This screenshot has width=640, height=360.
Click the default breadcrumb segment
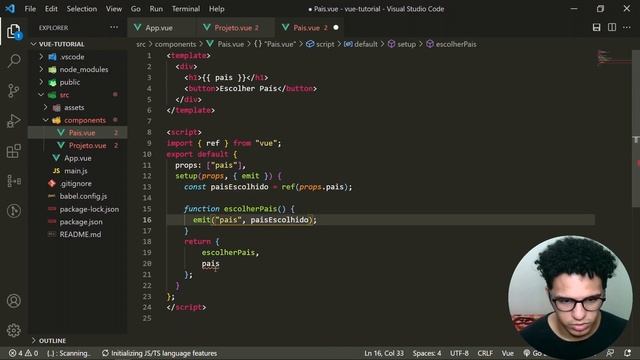pyautogui.click(x=361, y=44)
